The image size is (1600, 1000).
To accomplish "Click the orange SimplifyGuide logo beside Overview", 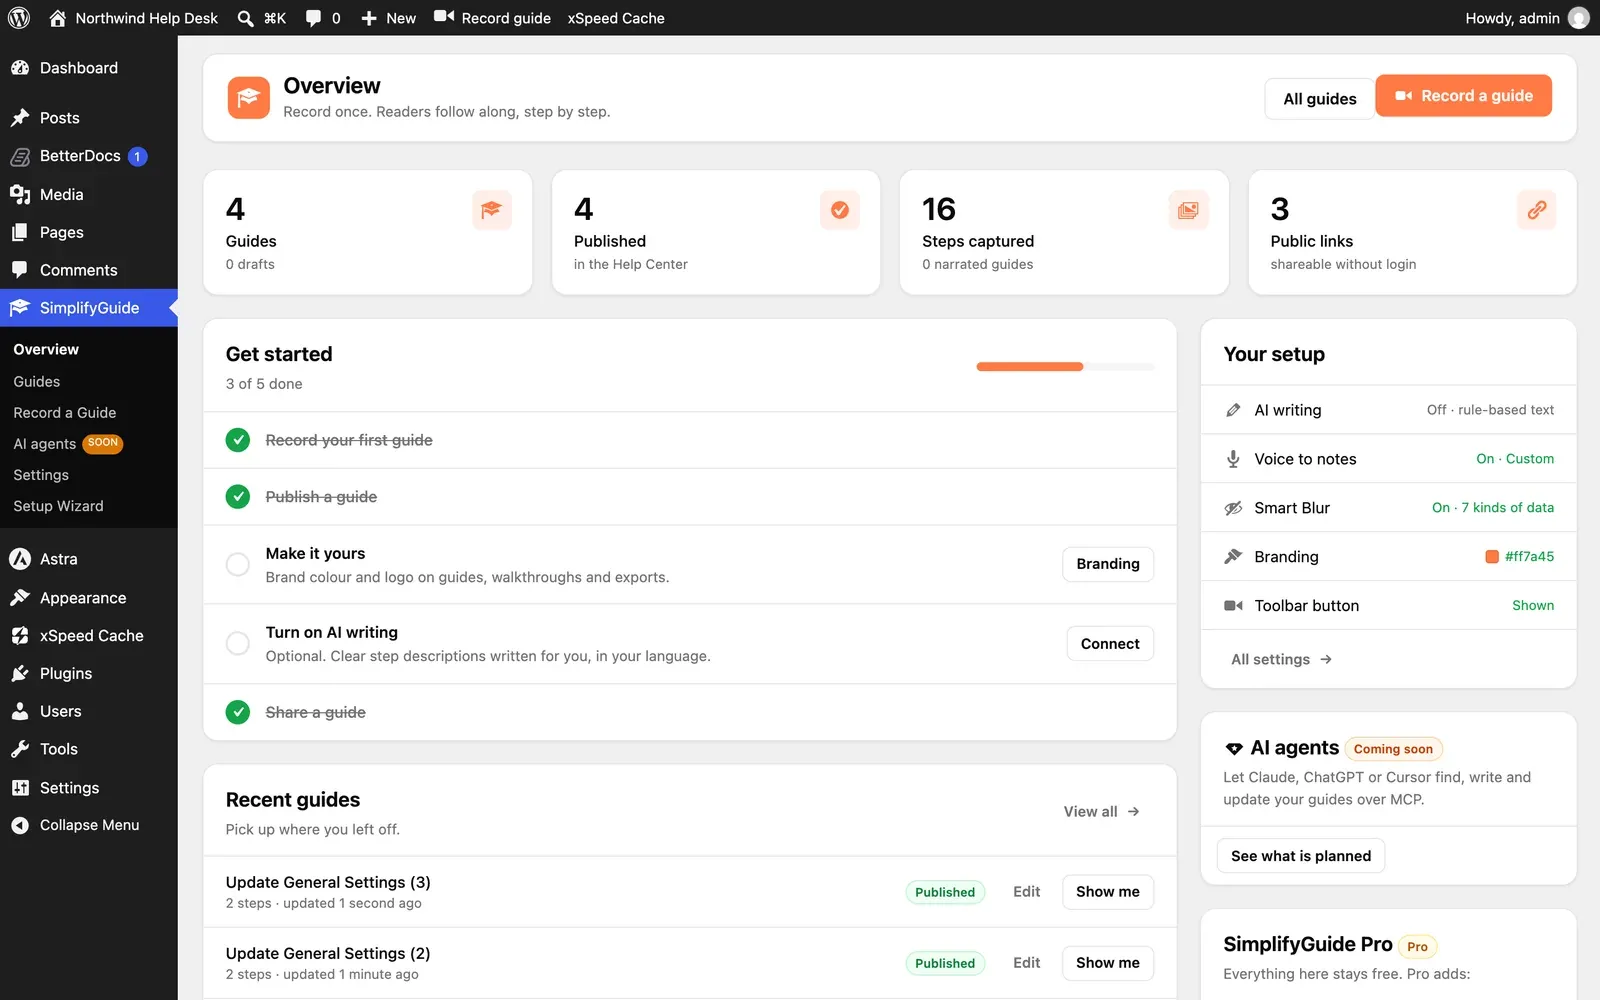I will (248, 97).
